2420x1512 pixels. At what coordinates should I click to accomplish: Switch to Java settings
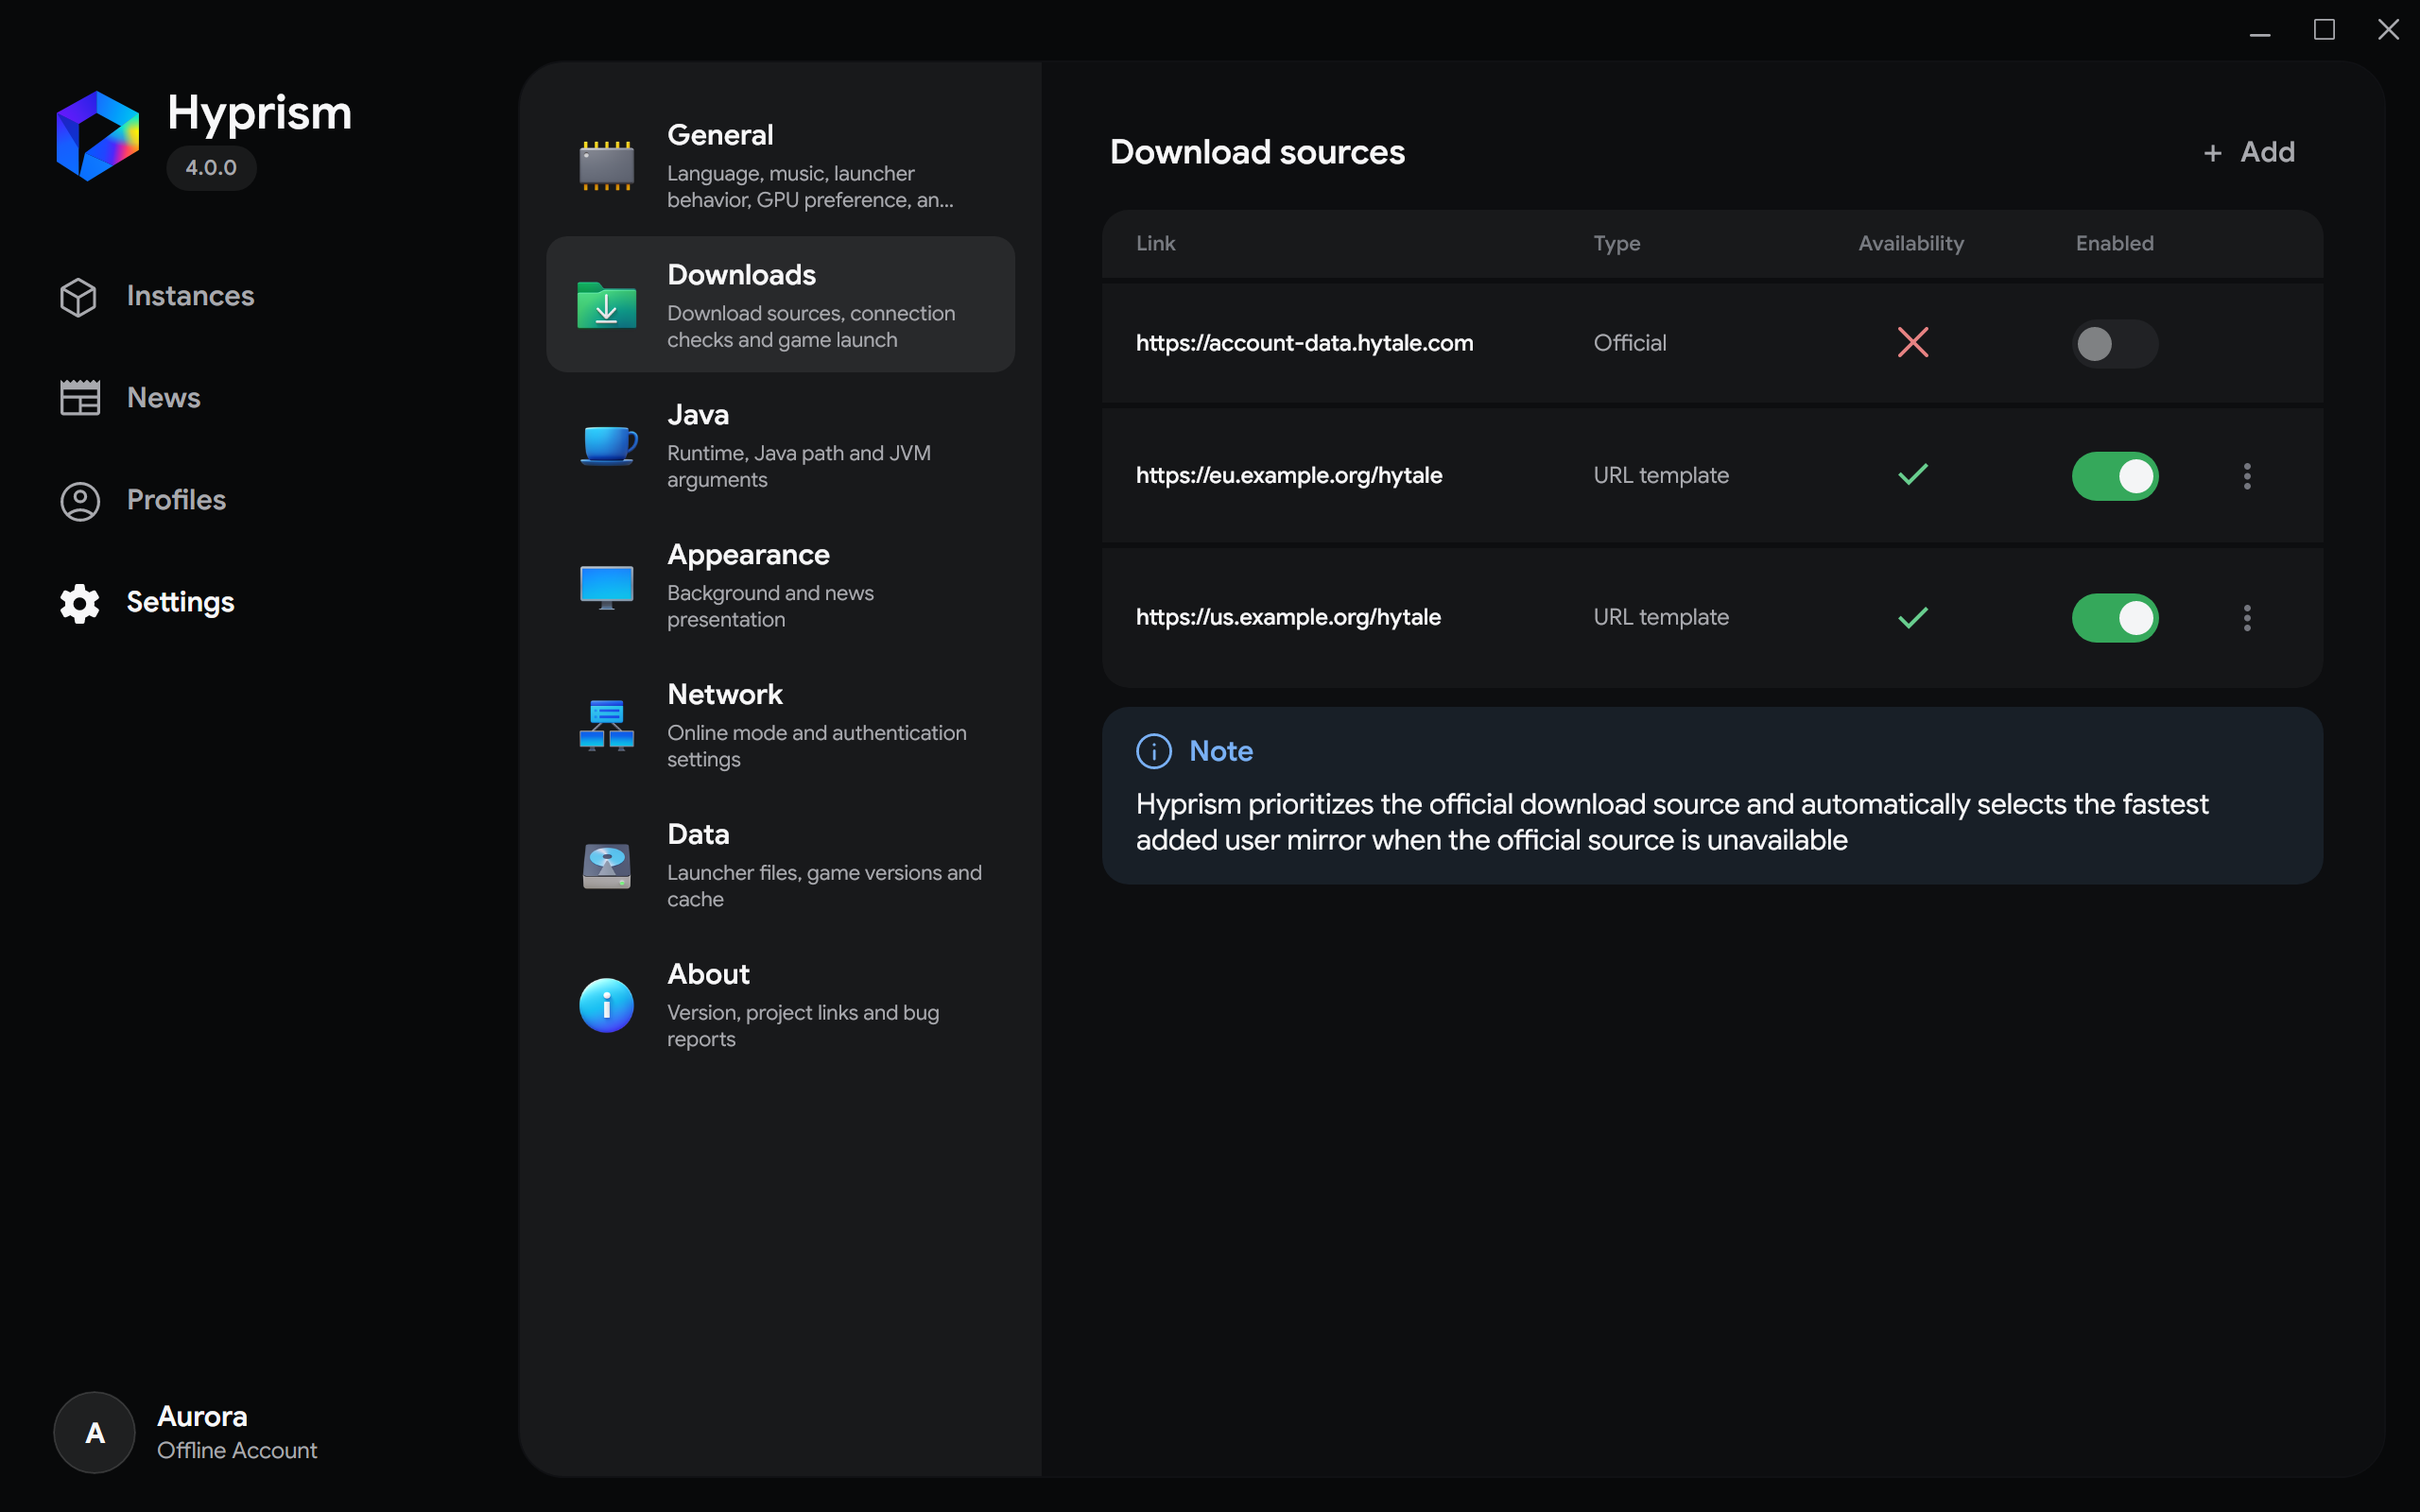point(780,445)
